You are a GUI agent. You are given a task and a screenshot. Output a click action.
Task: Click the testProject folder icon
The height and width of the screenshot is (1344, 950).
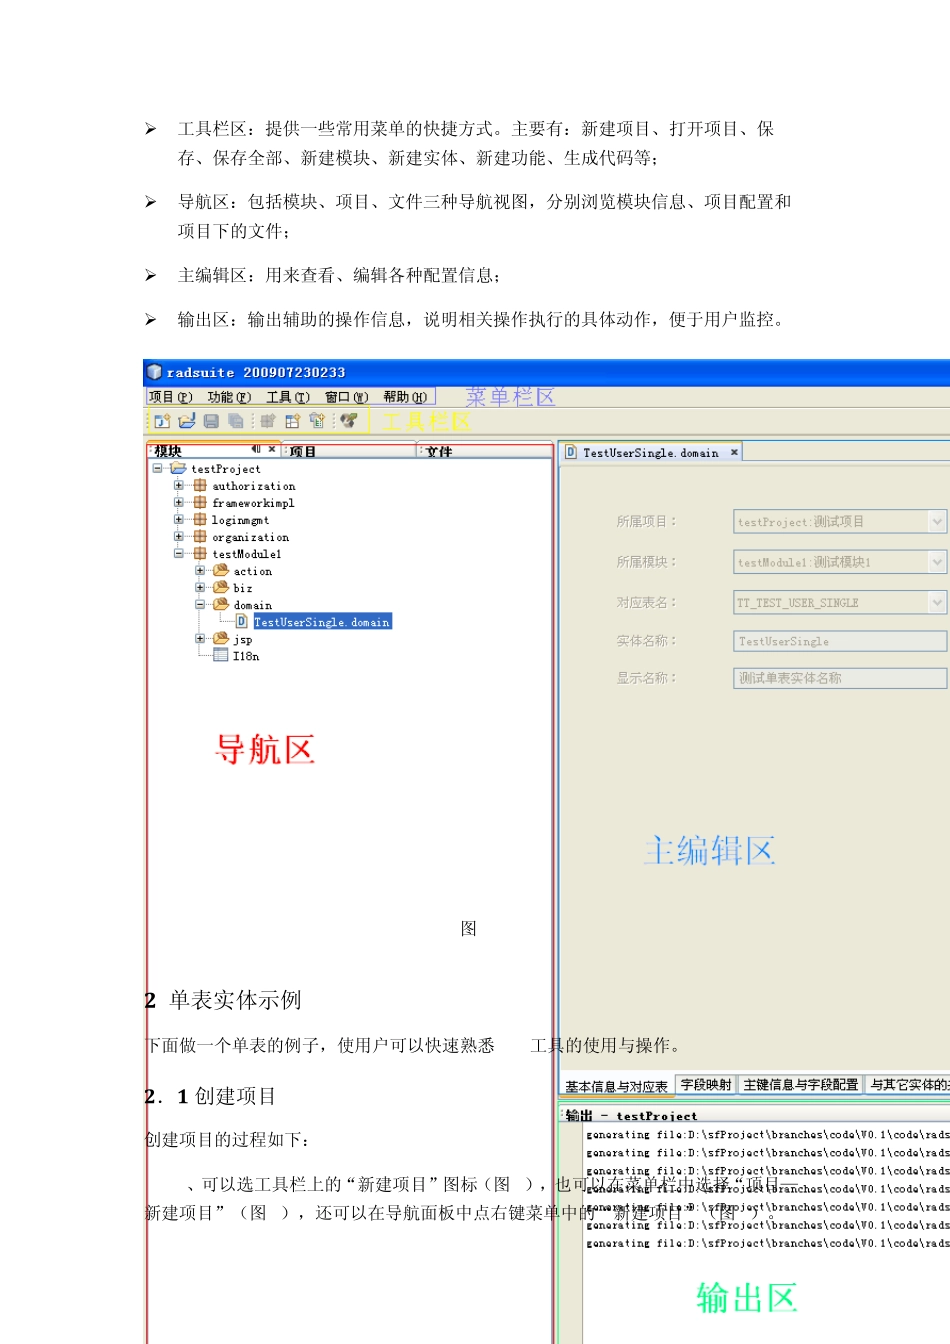178,468
